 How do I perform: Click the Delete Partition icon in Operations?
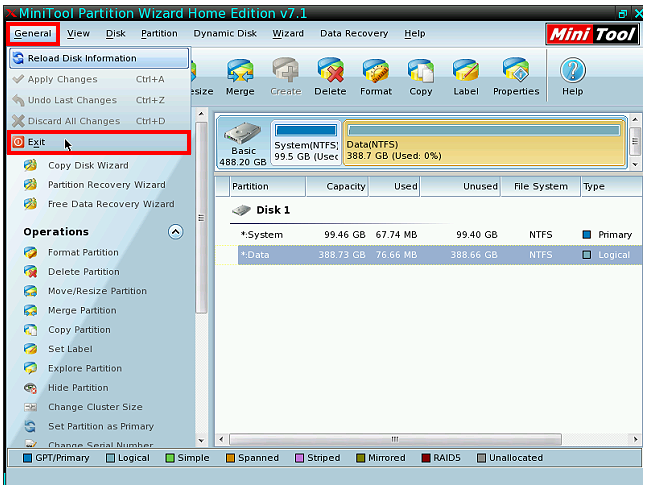(30, 272)
